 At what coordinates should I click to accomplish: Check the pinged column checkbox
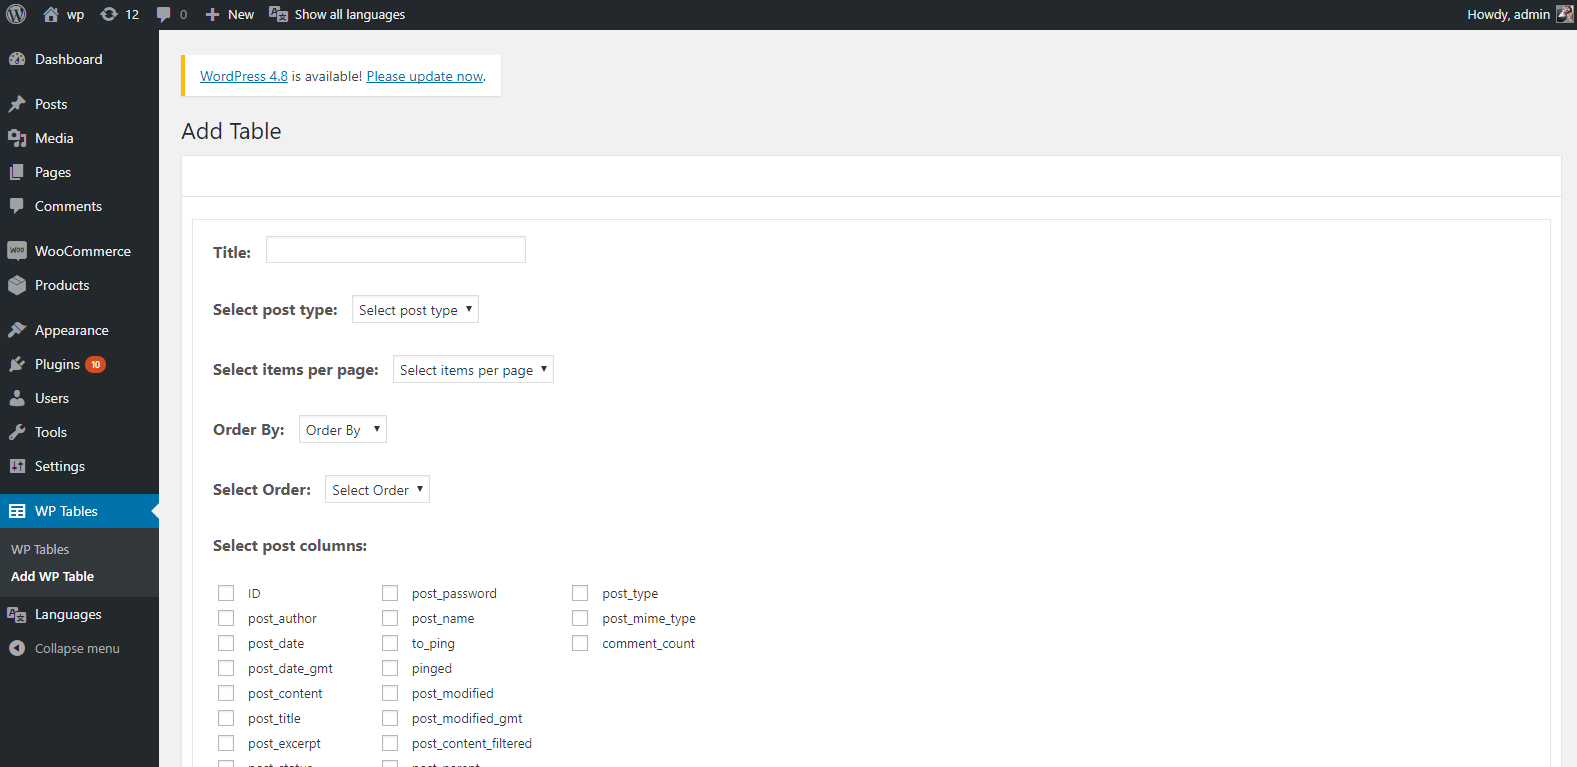tap(390, 668)
